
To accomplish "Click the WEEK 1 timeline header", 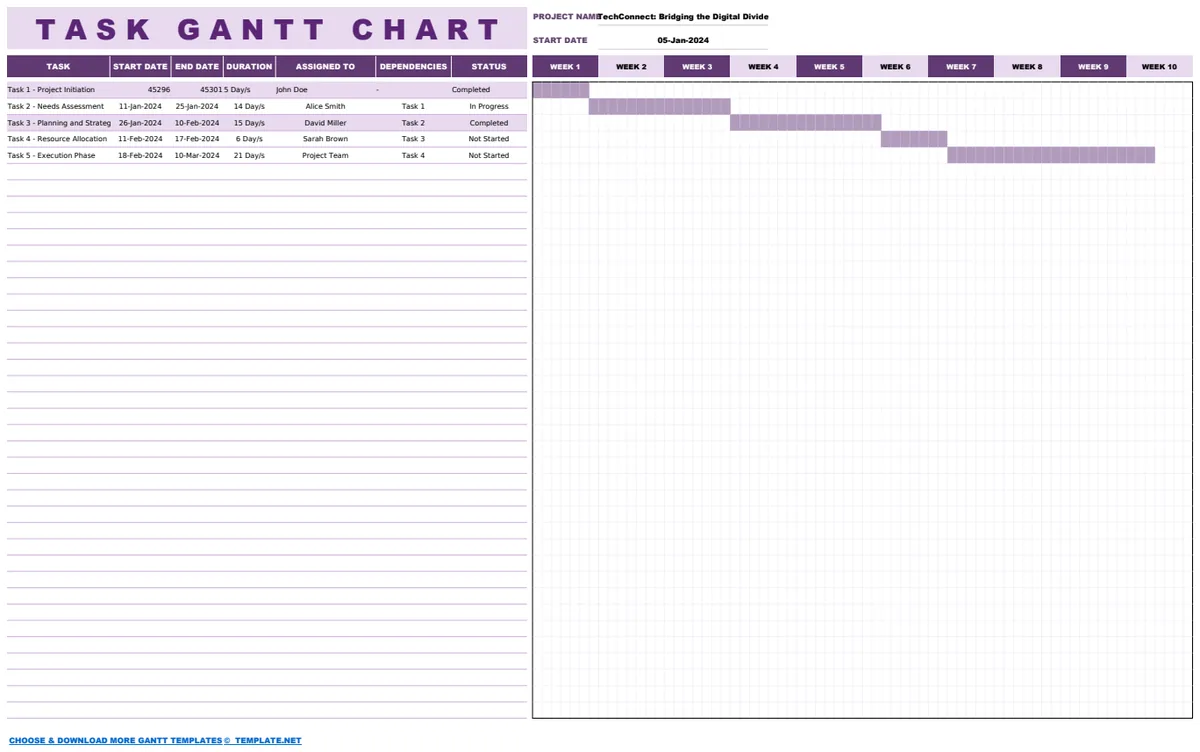I will point(565,67).
